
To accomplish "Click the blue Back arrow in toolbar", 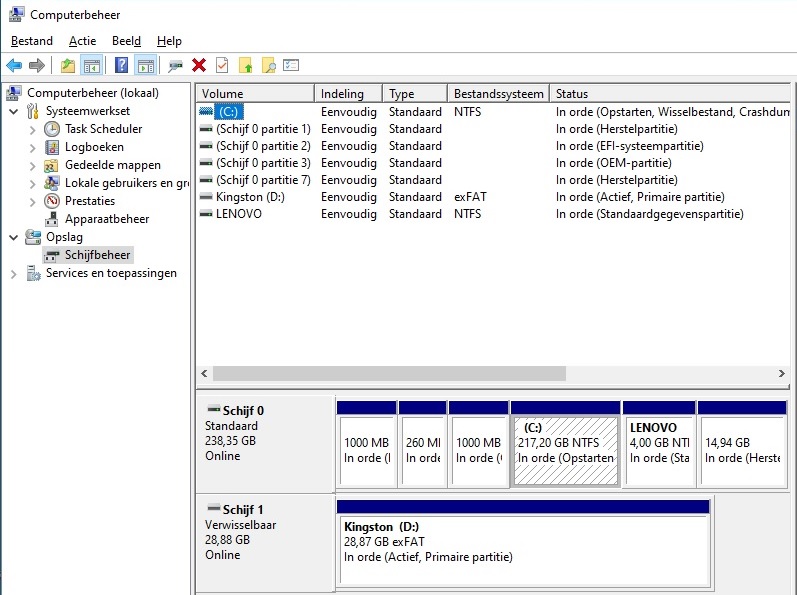I will pyautogui.click(x=14, y=66).
